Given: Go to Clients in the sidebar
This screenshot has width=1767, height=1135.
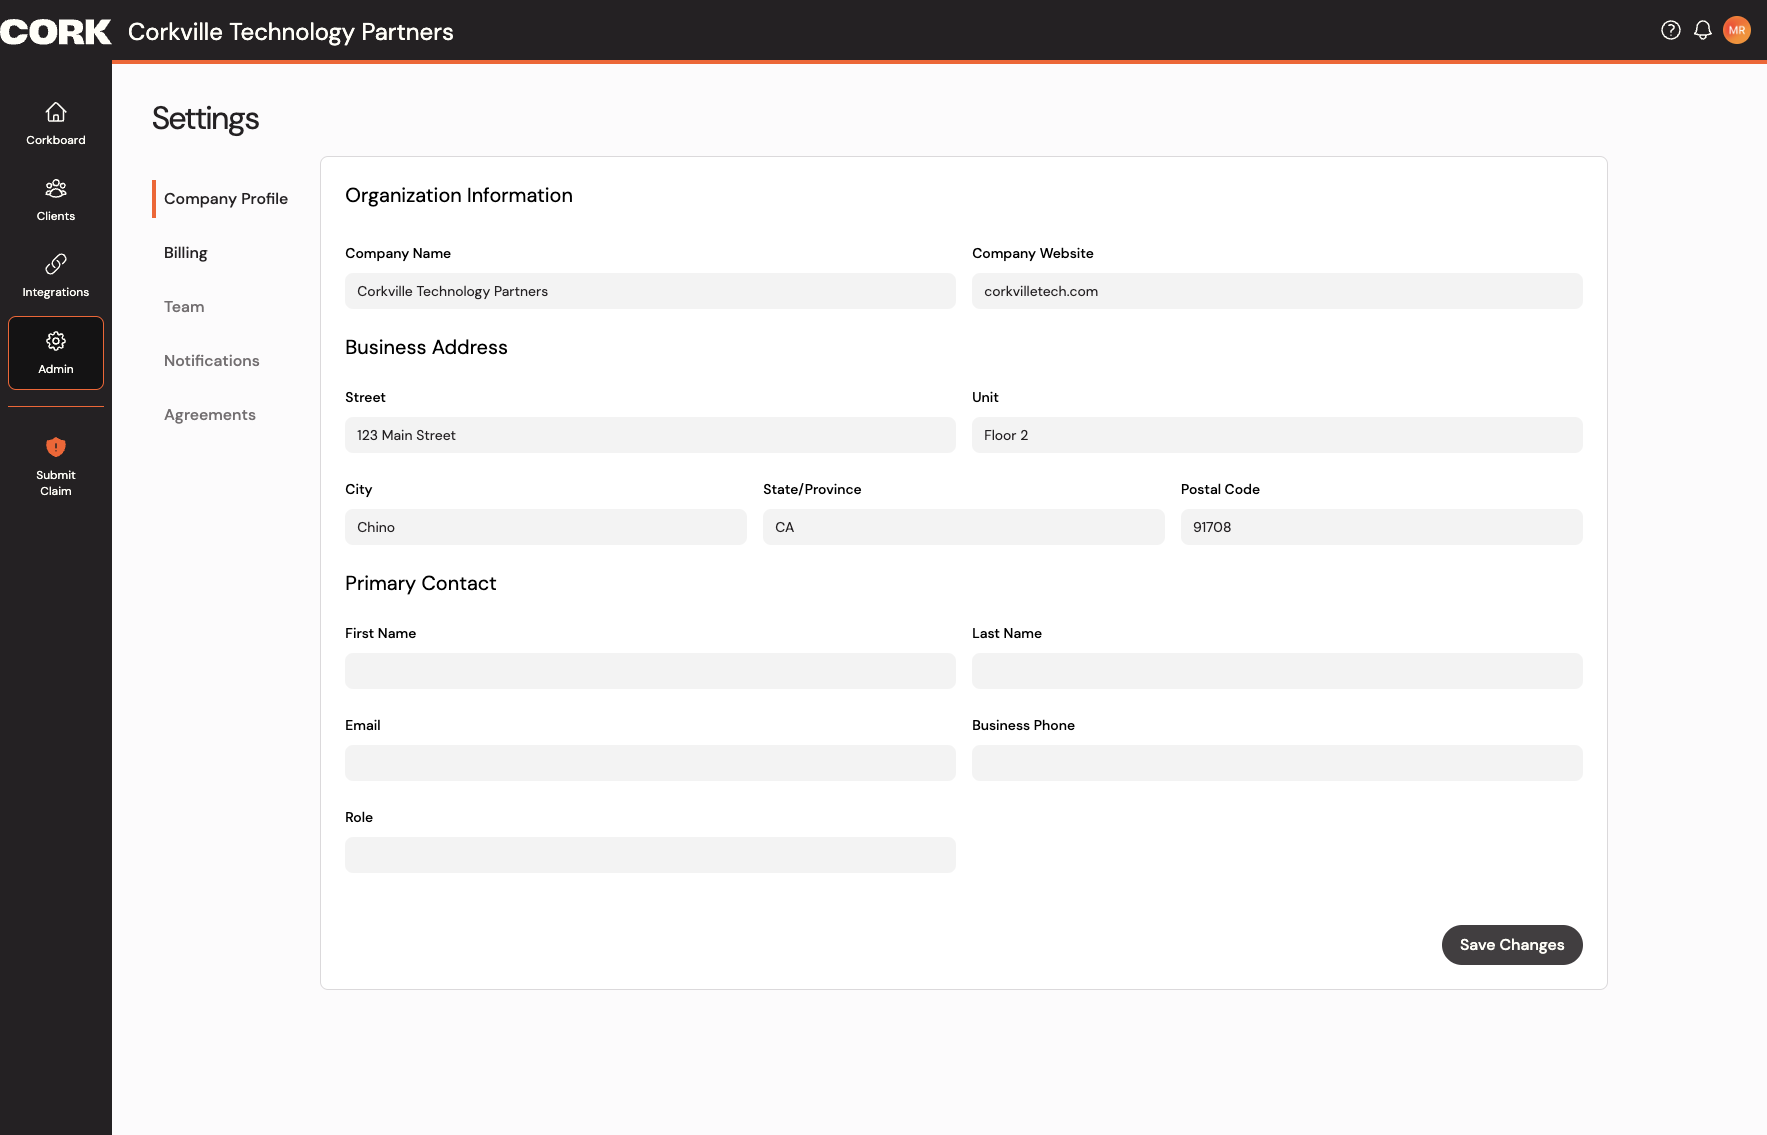Looking at the screenshot, I should 56,200.
